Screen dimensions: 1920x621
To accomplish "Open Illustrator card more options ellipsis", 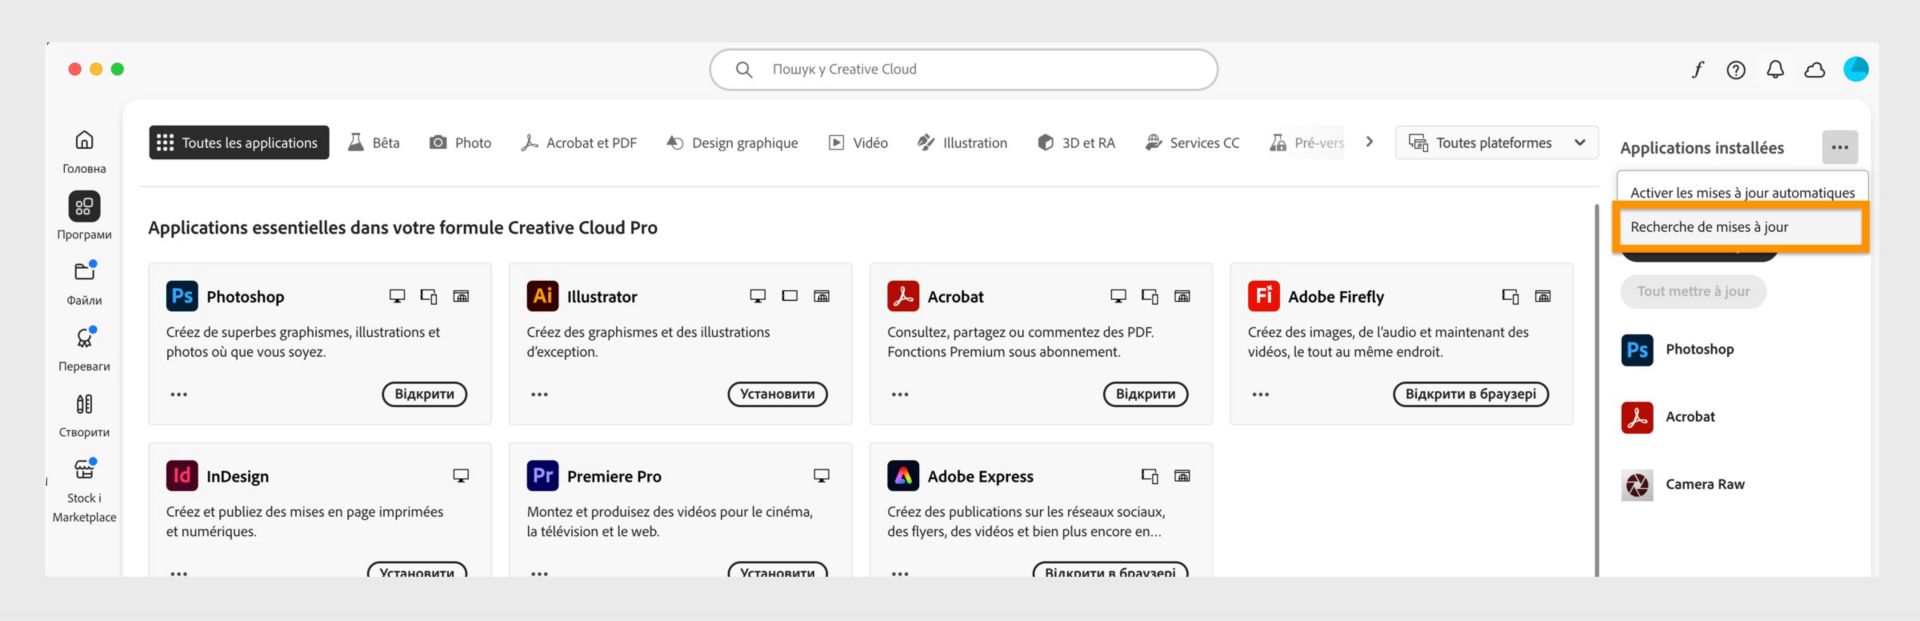I will [540, 394].
